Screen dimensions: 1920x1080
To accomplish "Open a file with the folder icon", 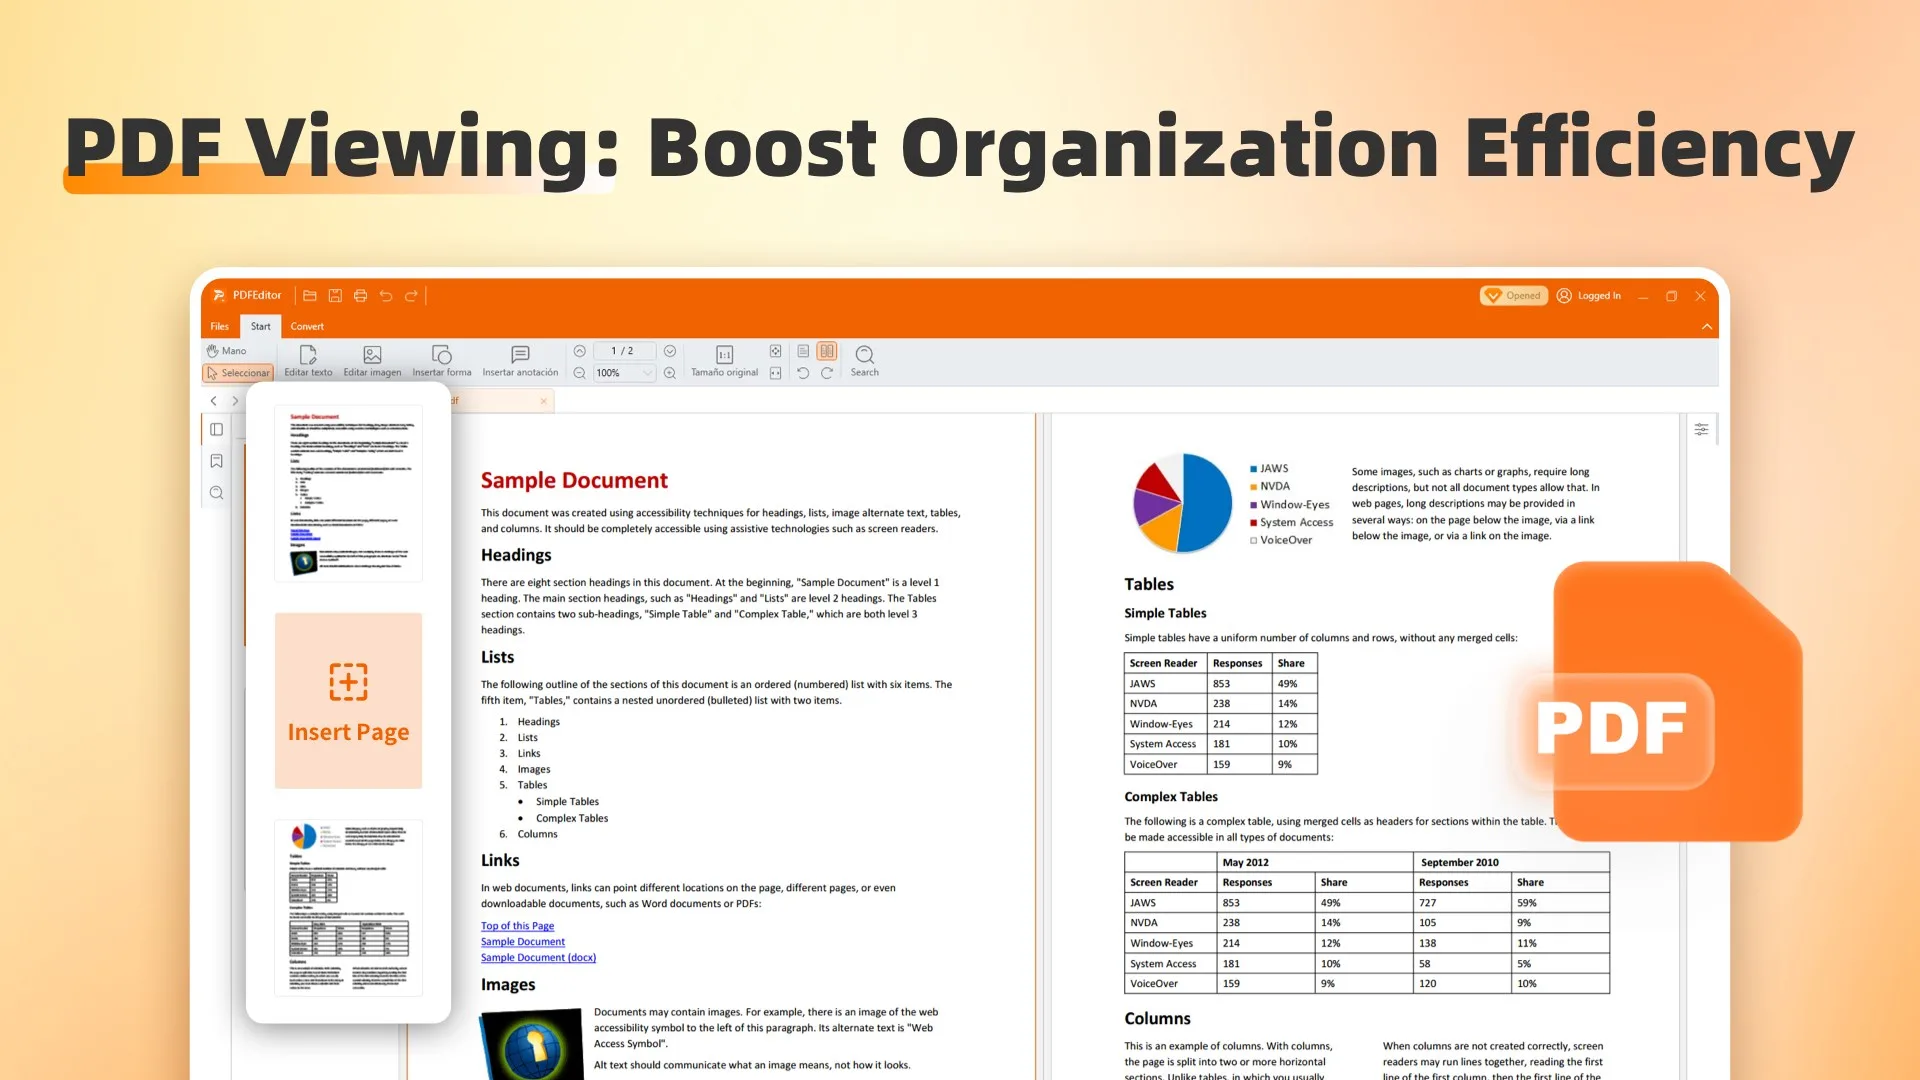I will coord(310,296).
